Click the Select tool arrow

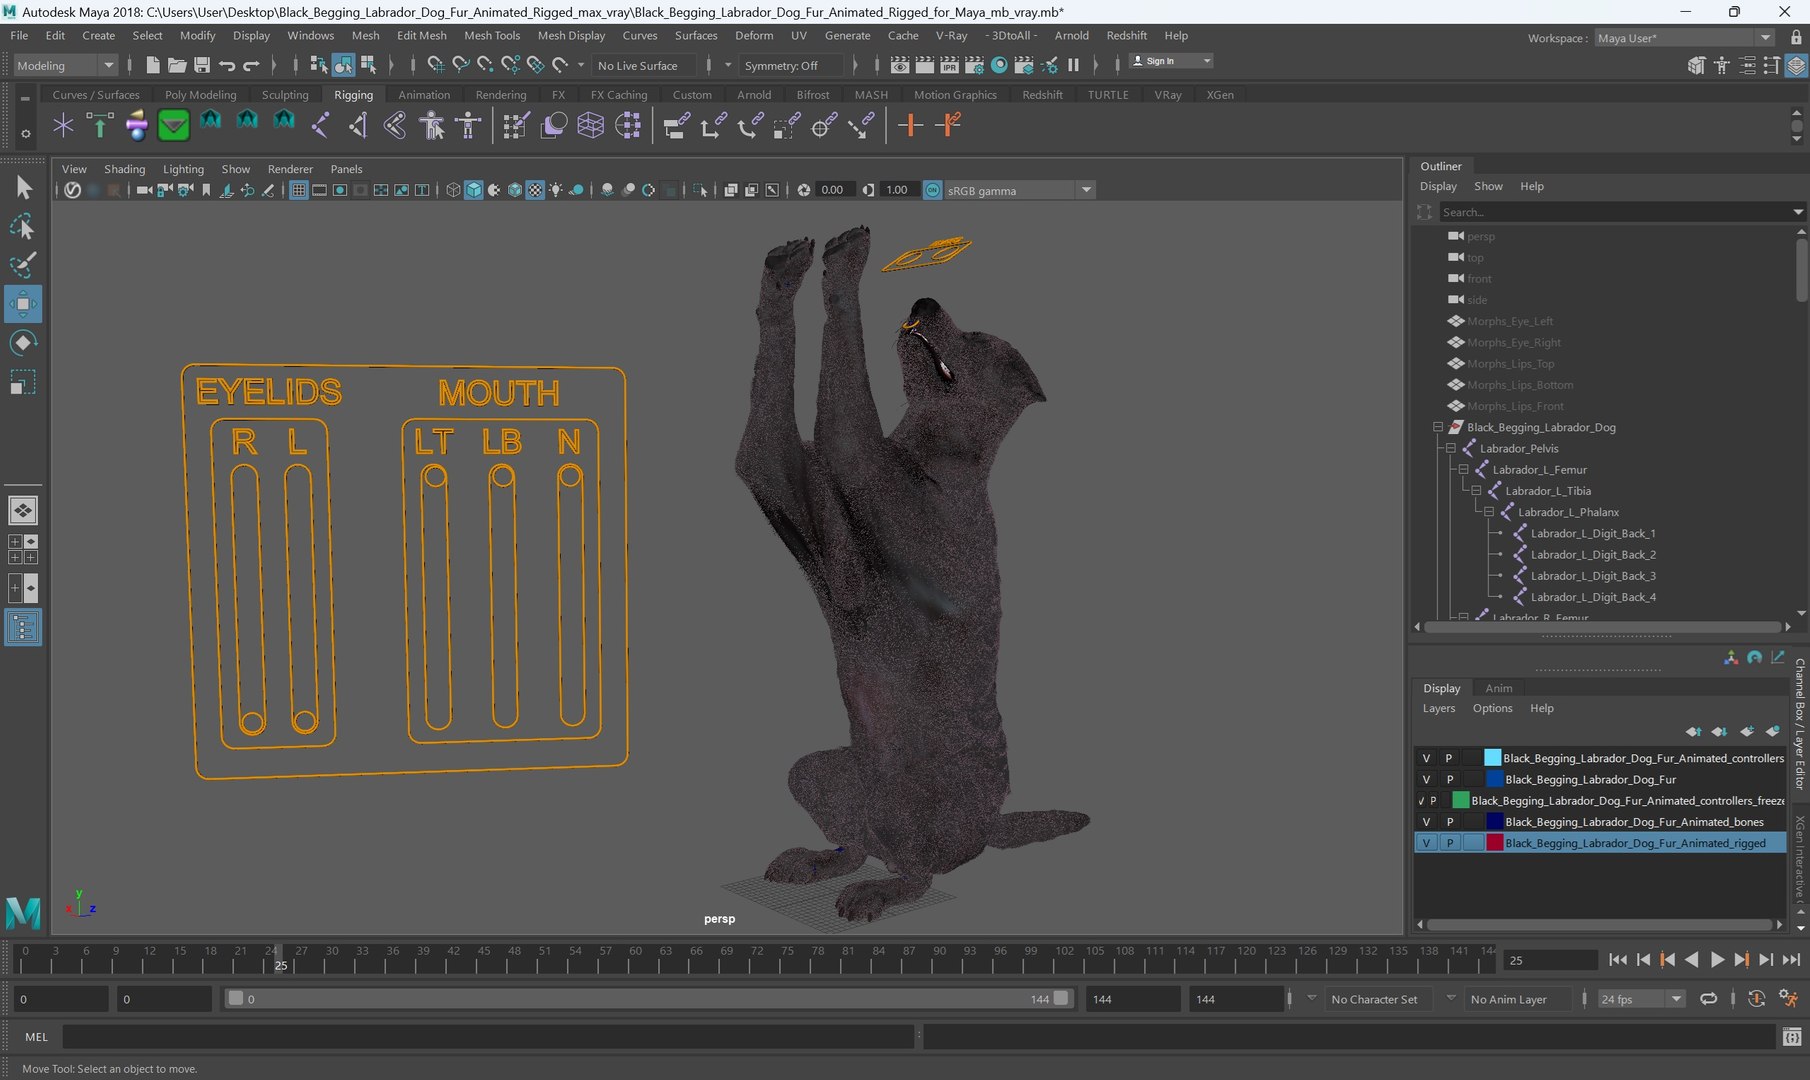click(x=23, y=188)
